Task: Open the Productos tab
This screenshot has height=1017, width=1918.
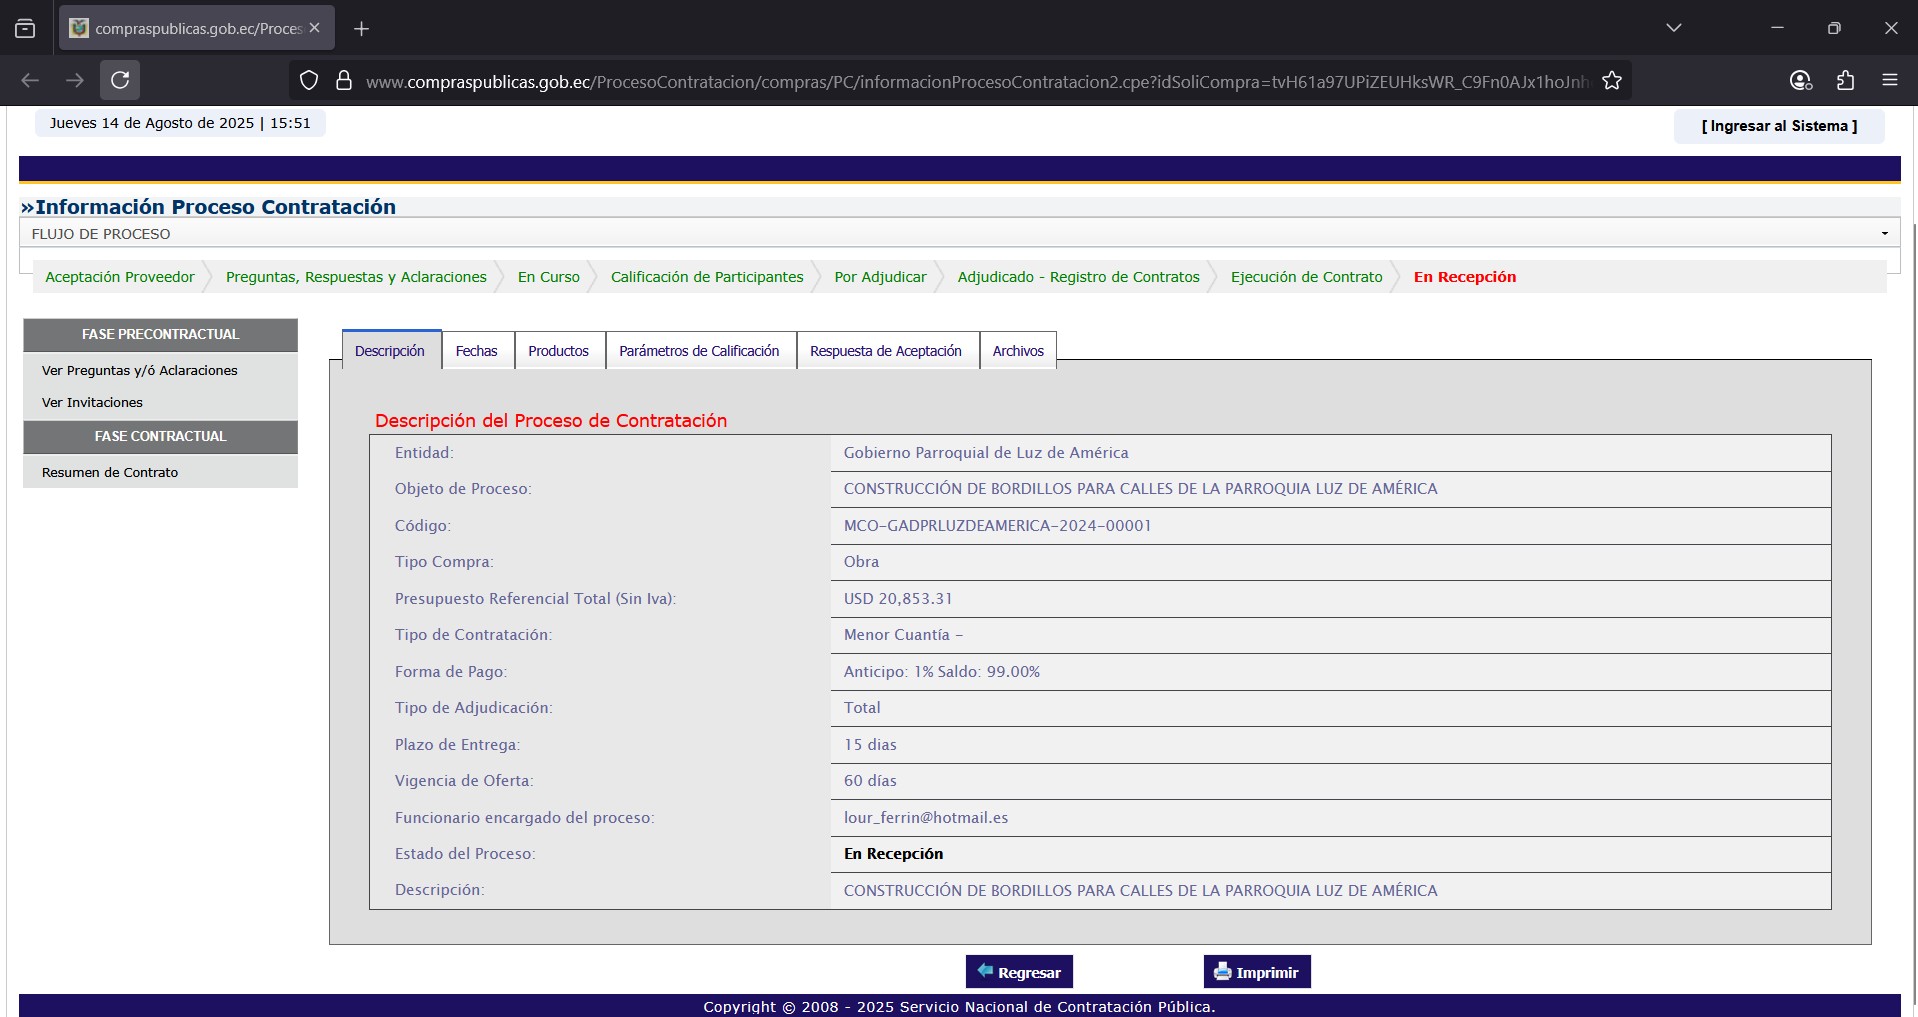Action: point(558,351)
